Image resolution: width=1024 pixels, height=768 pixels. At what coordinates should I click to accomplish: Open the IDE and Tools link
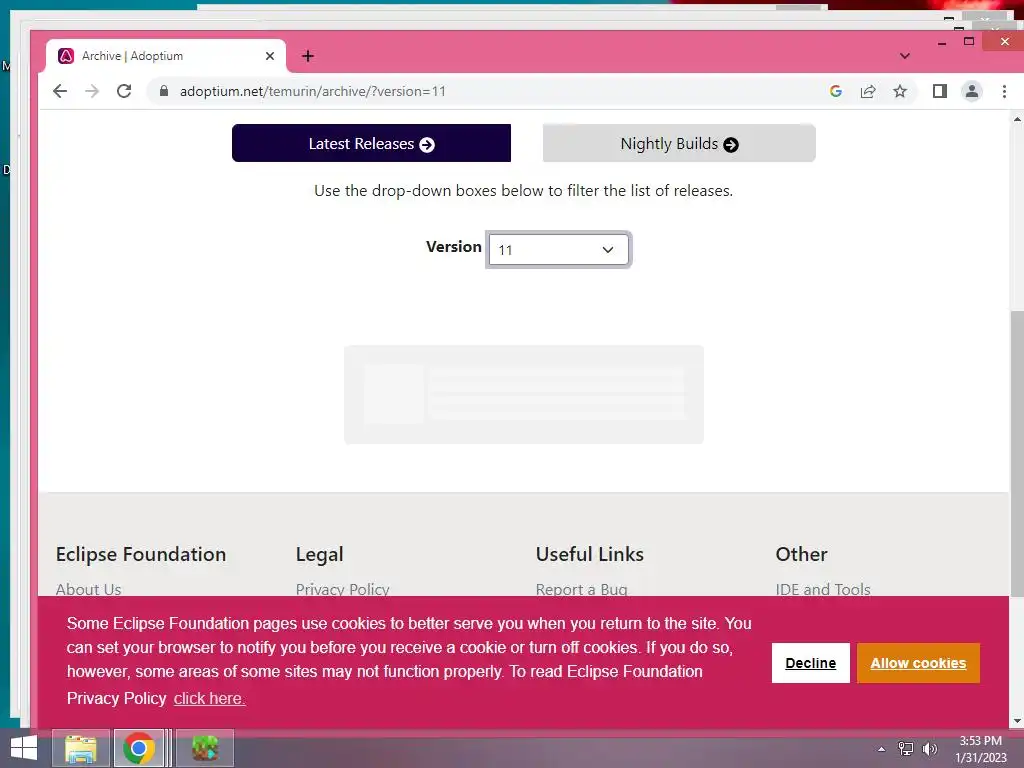pyautogui.click(x=823, y=589)
